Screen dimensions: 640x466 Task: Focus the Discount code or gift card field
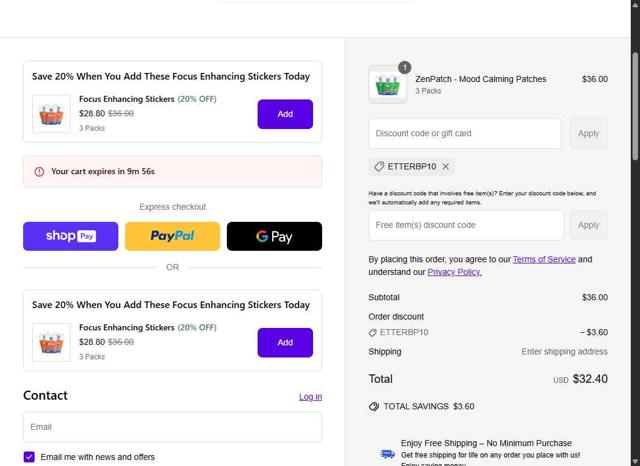pyautogui.click(x=465, y=133)
